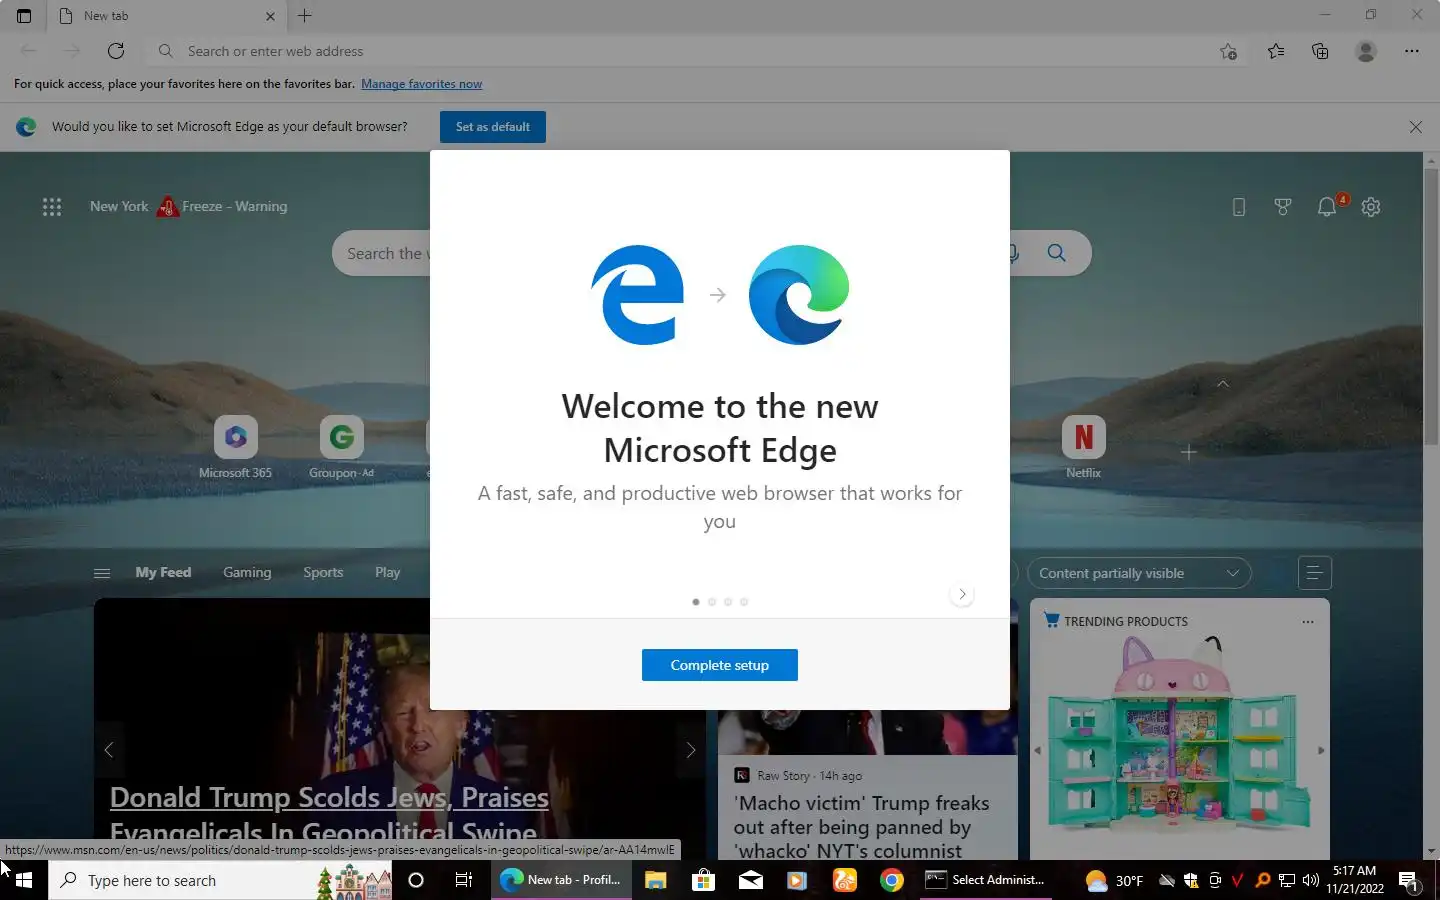Screen dimensions: 1440x900
Task: Open Microsoft Store from taskbar
Action: point(704,880)
